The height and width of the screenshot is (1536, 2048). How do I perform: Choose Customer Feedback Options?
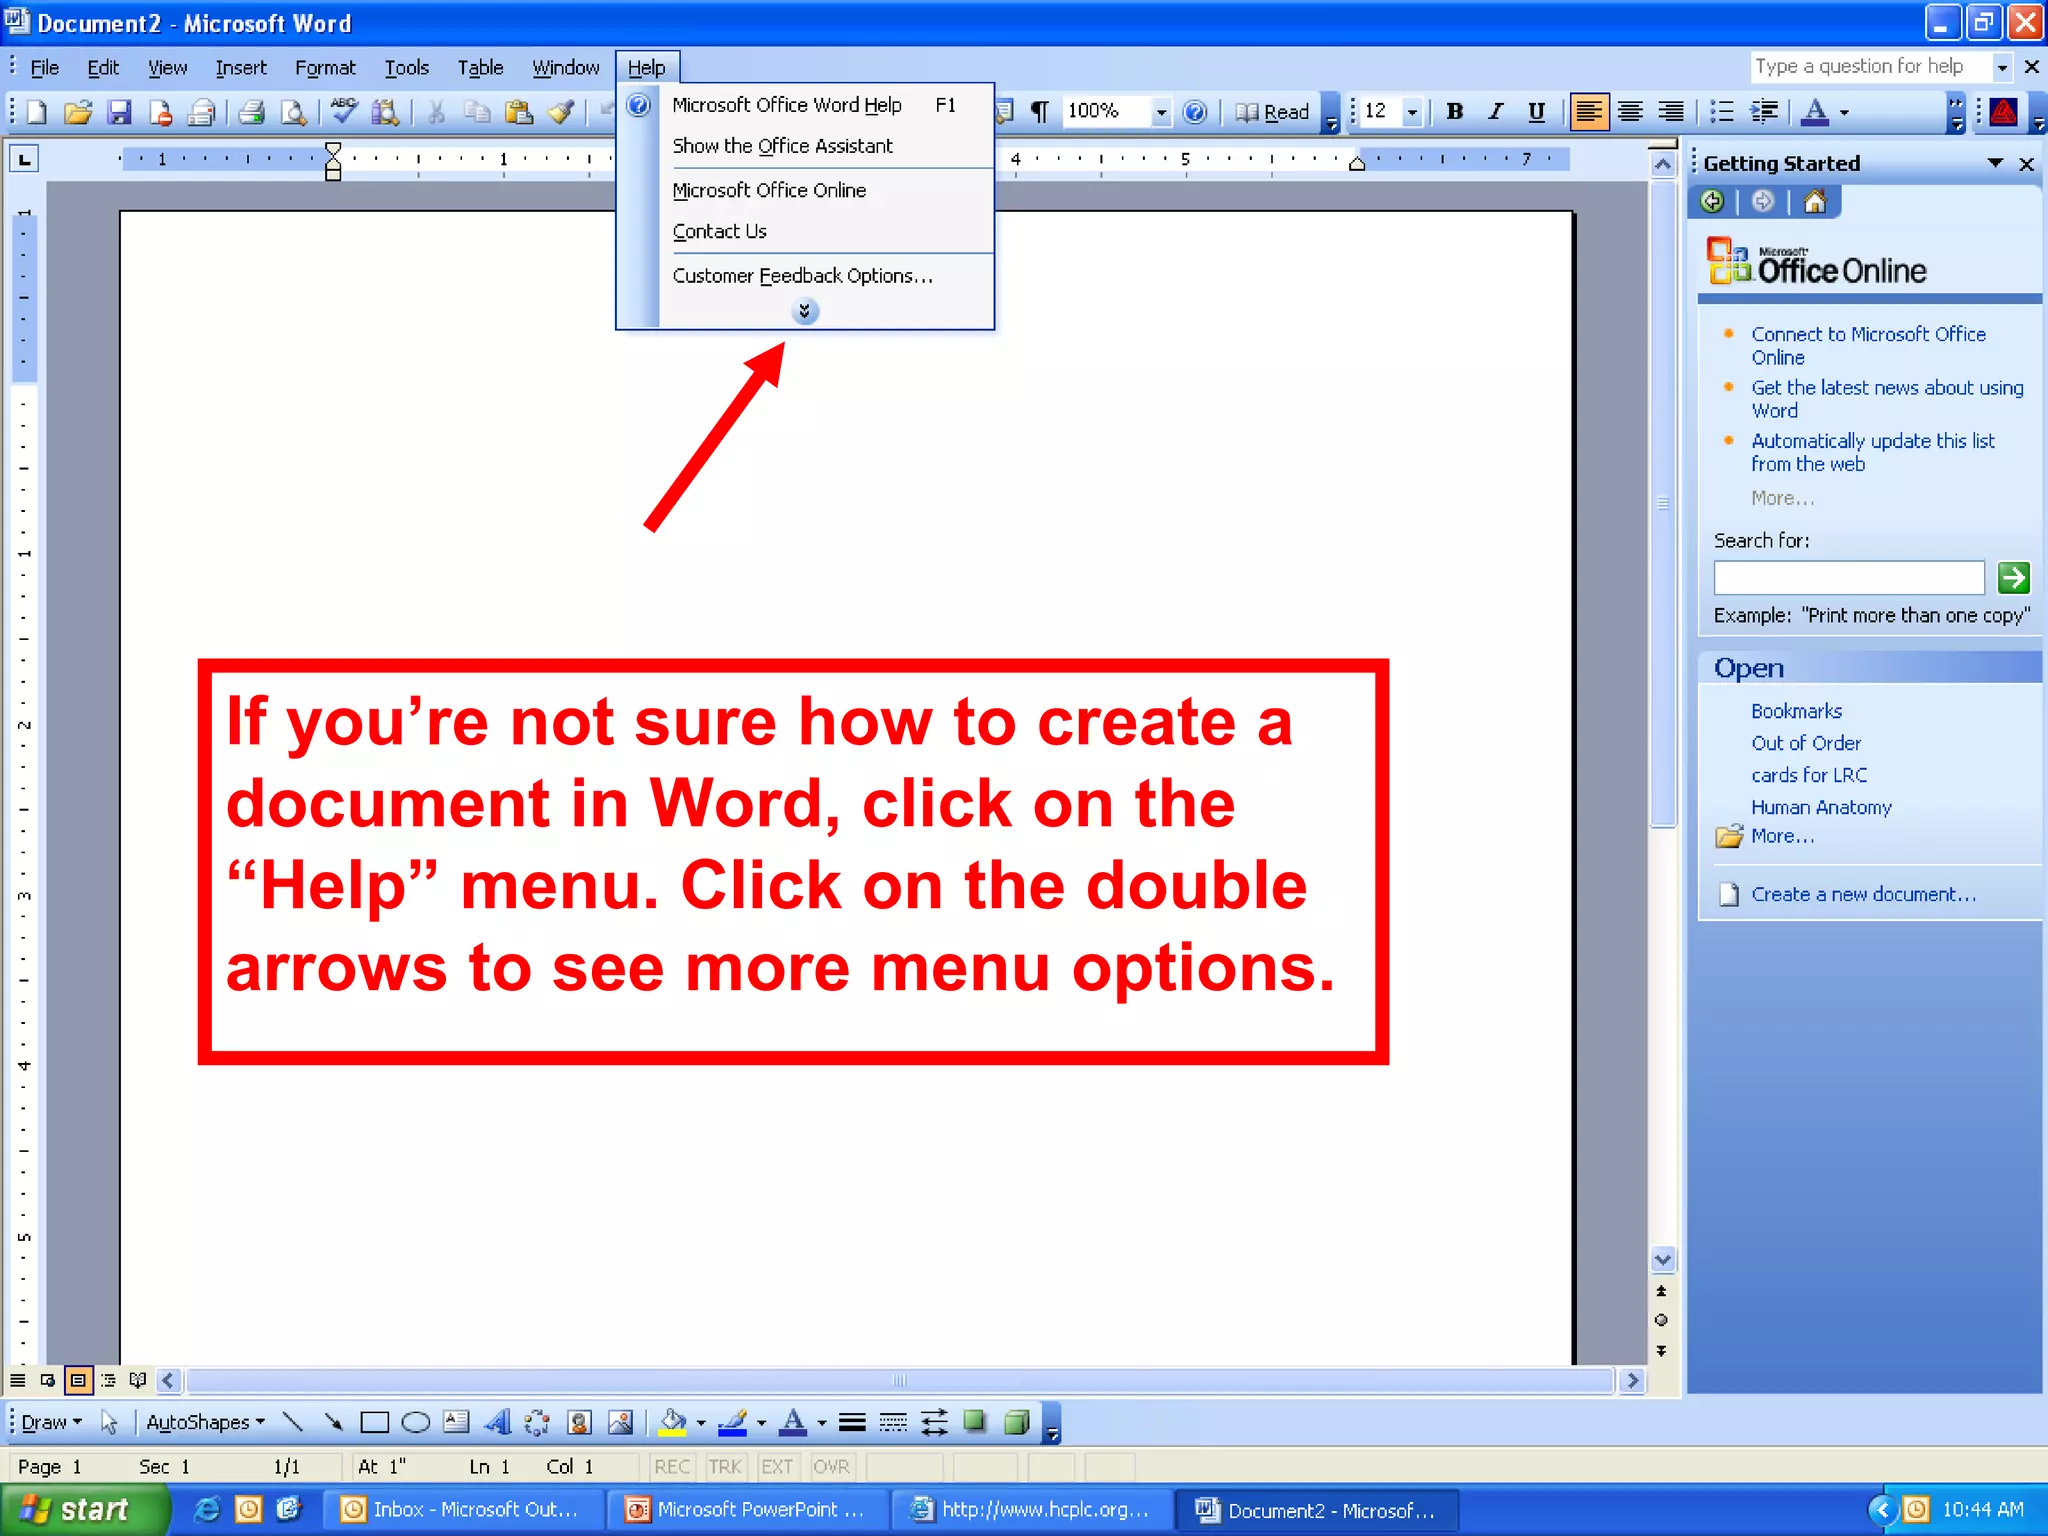pos(806,276)
